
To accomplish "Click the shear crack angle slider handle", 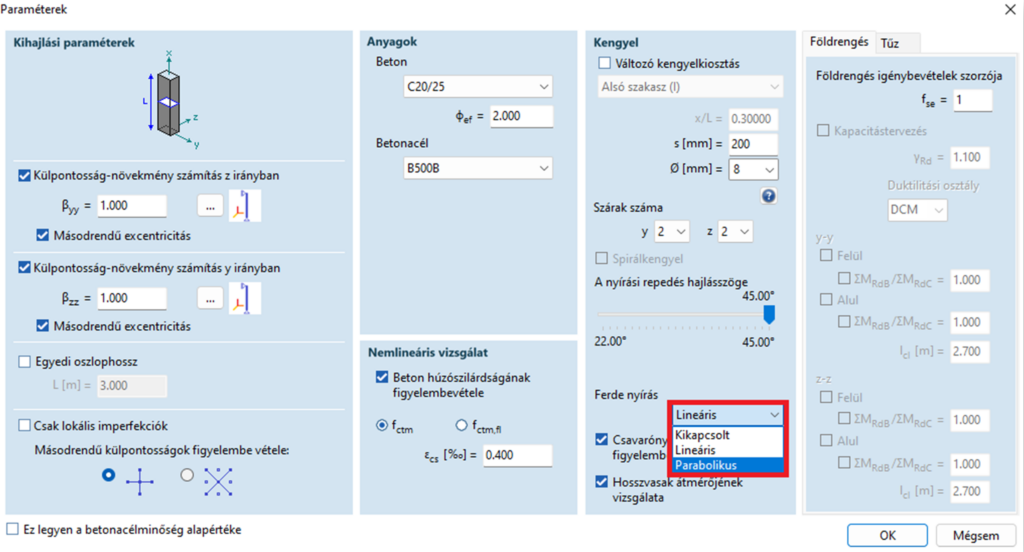I will coord(769,314).
